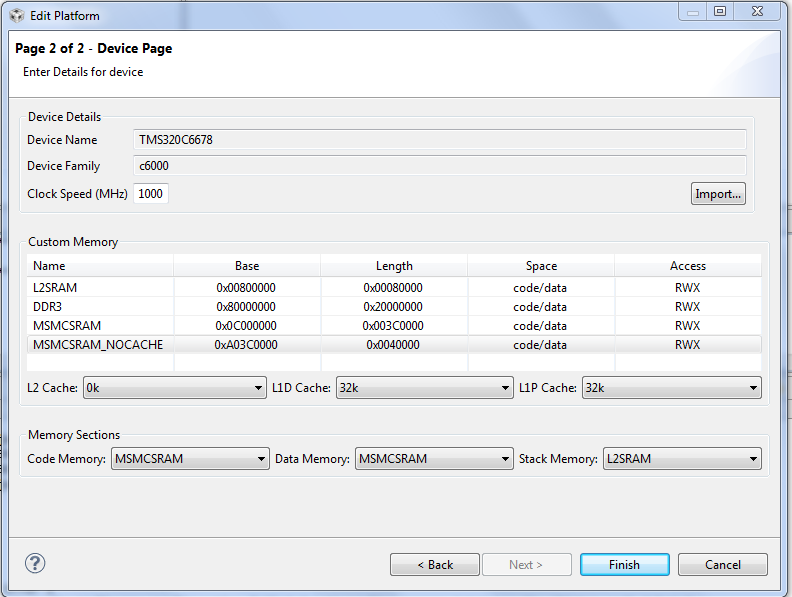Viewport: 792px width, 597px height.
Task: Open the Stack Memory dropdown
Action: pos(682,459)
